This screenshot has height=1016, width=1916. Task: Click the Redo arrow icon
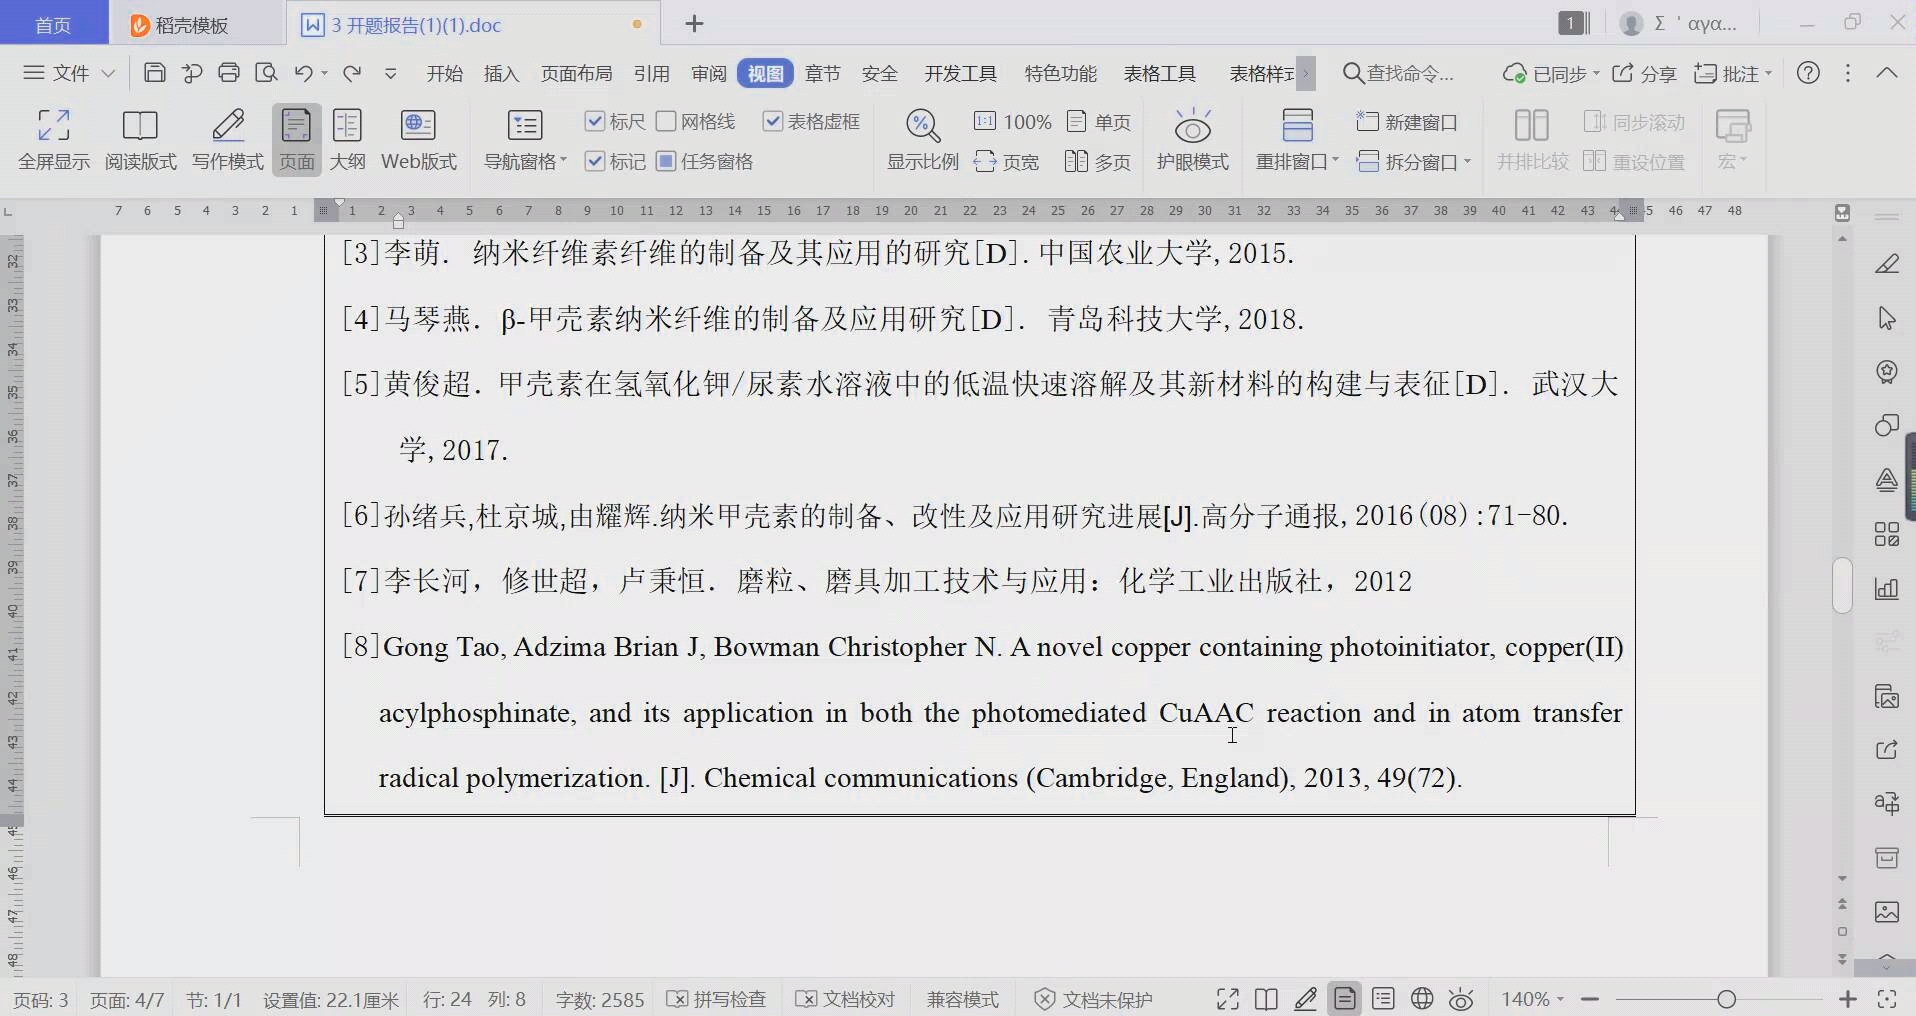tap(352, 73)
